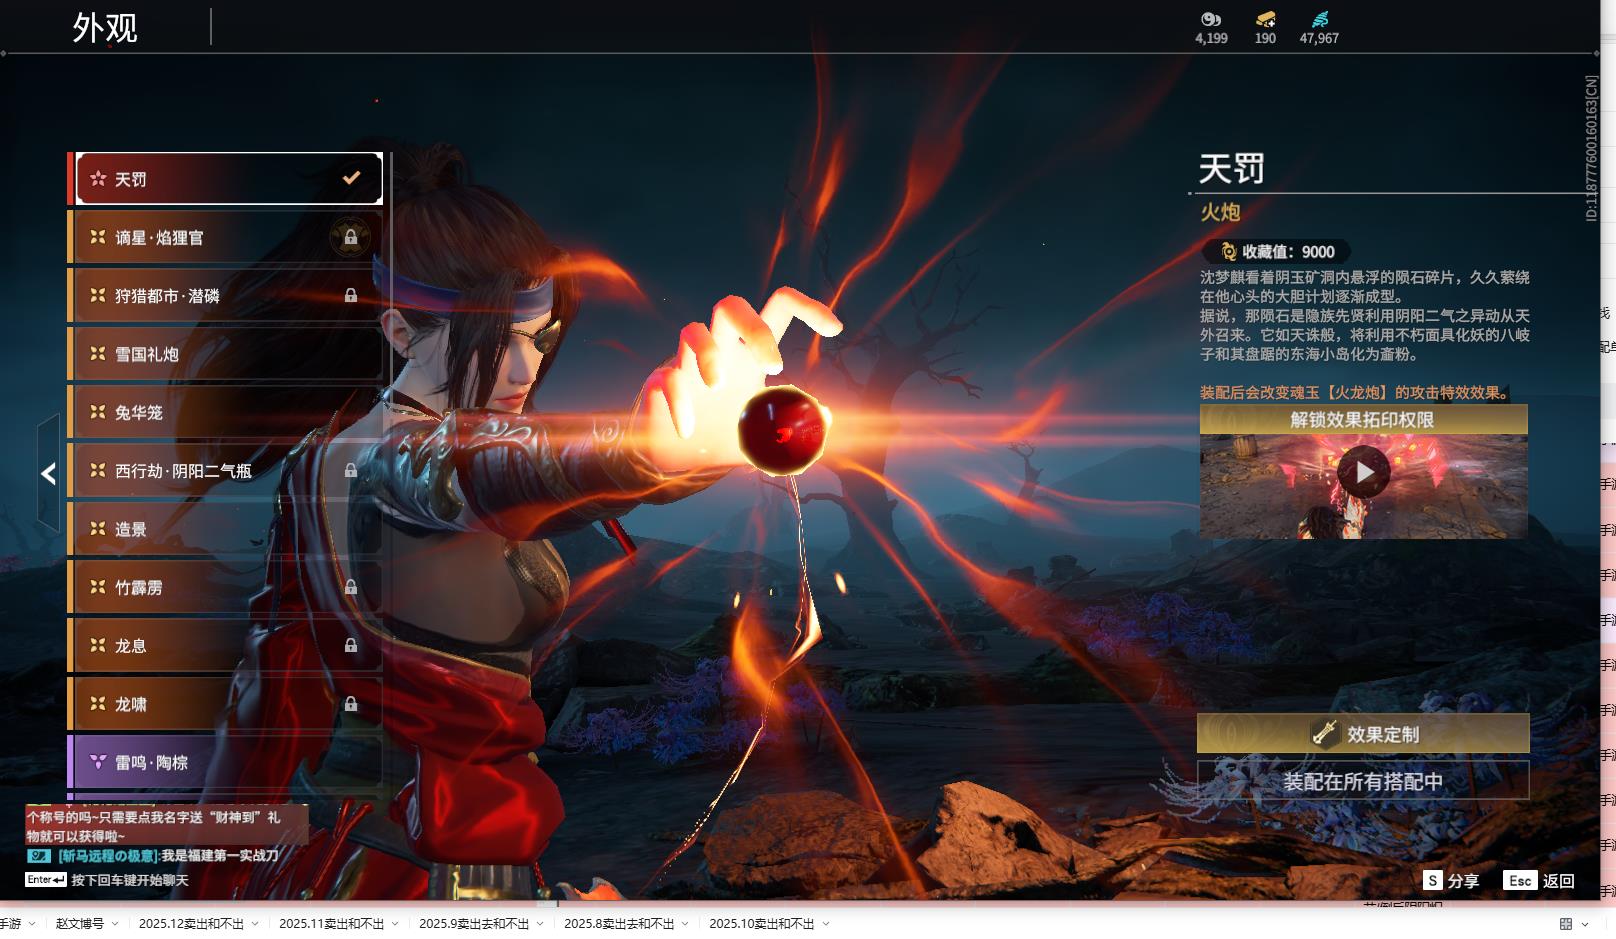Click the 解锁效果拓印权限 banner
The image size is (1616, 939).
pos(1363,420)
